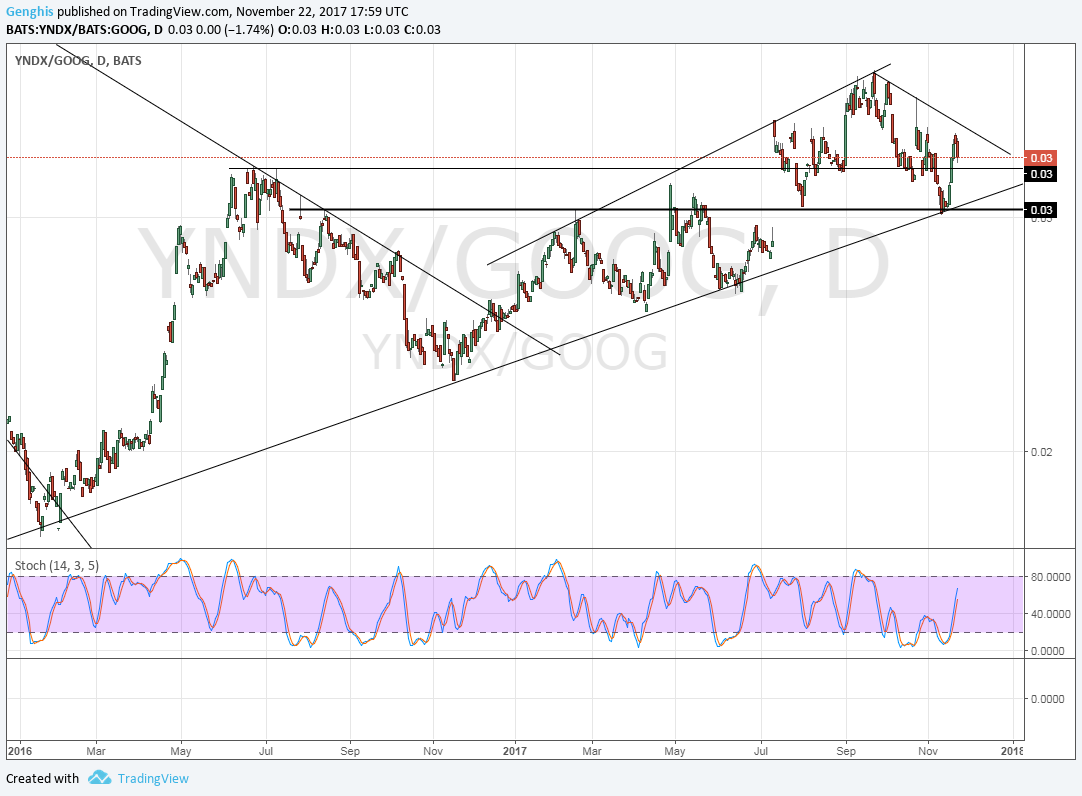The height and width of the screenshot is (796, 1082).
Task: Click the 'Created with' footer text
Action: pyautogui.click(x=42, y=779)
